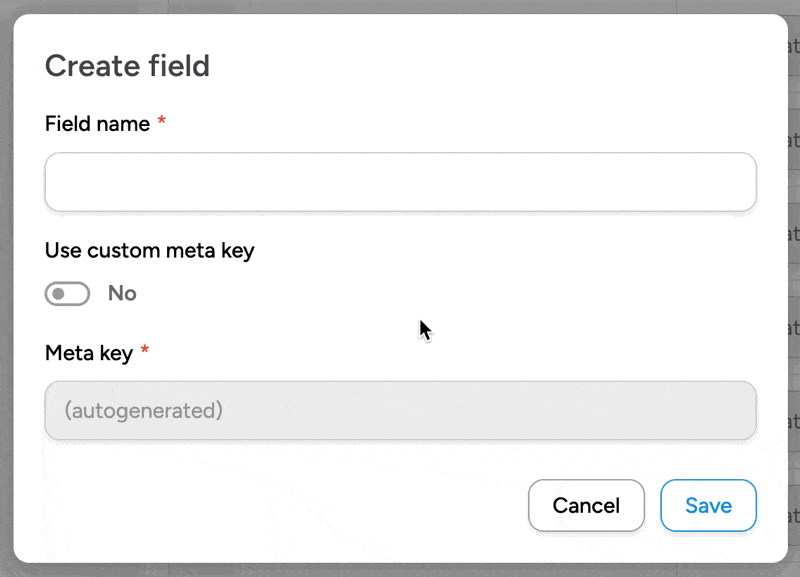800x577 pixels.
Task: Cancel the Create field dialog
Action: 586,506
